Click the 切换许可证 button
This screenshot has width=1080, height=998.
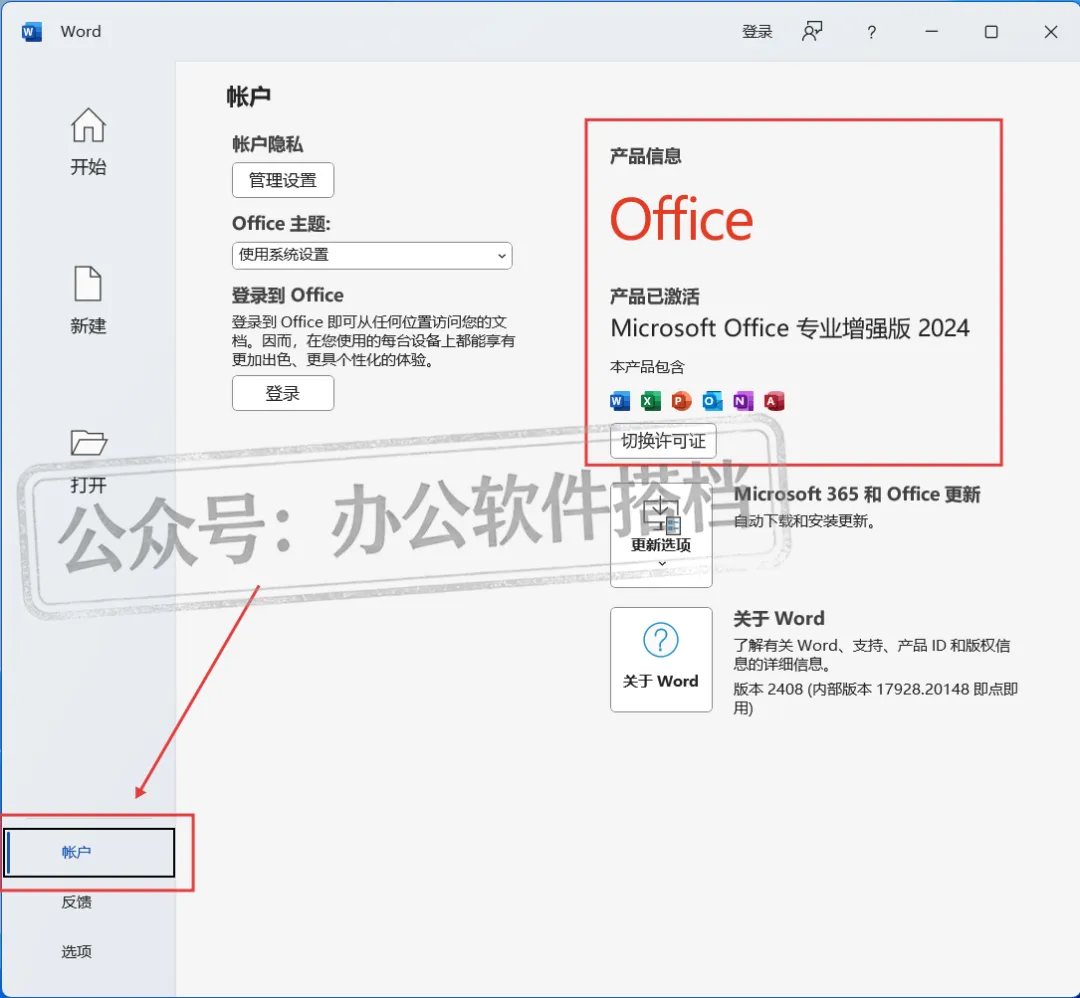(663, 441)
